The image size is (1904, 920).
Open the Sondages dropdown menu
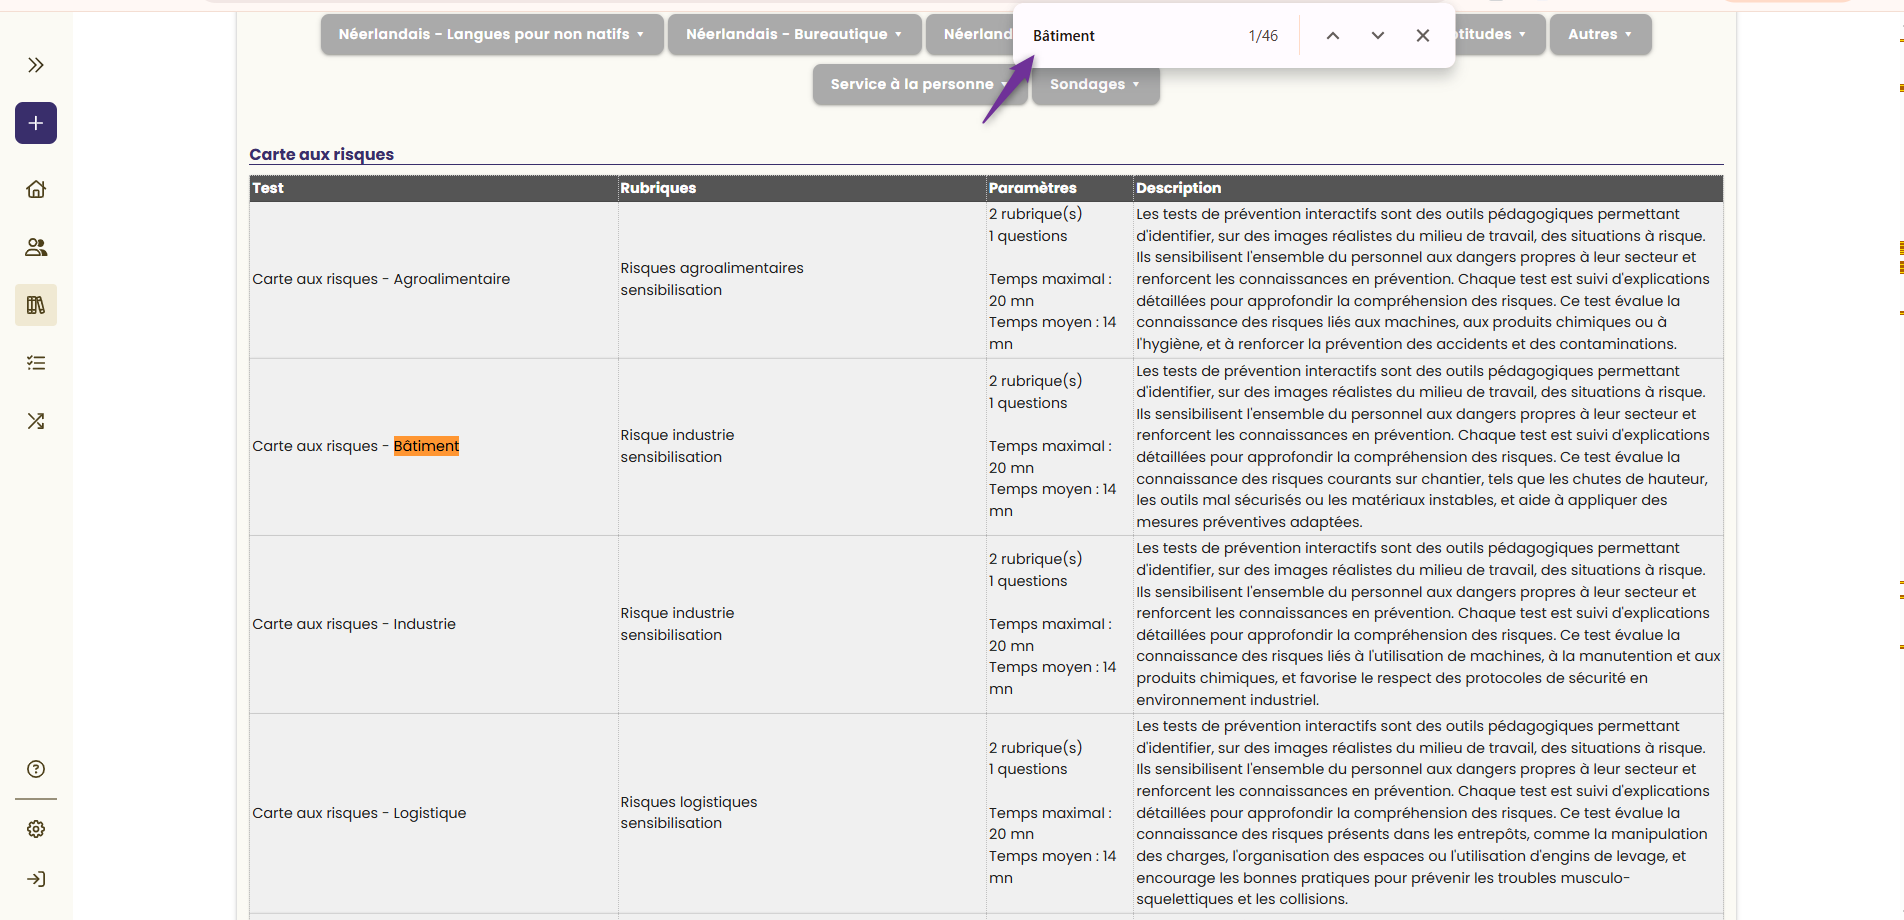(x=1095, y=84)
